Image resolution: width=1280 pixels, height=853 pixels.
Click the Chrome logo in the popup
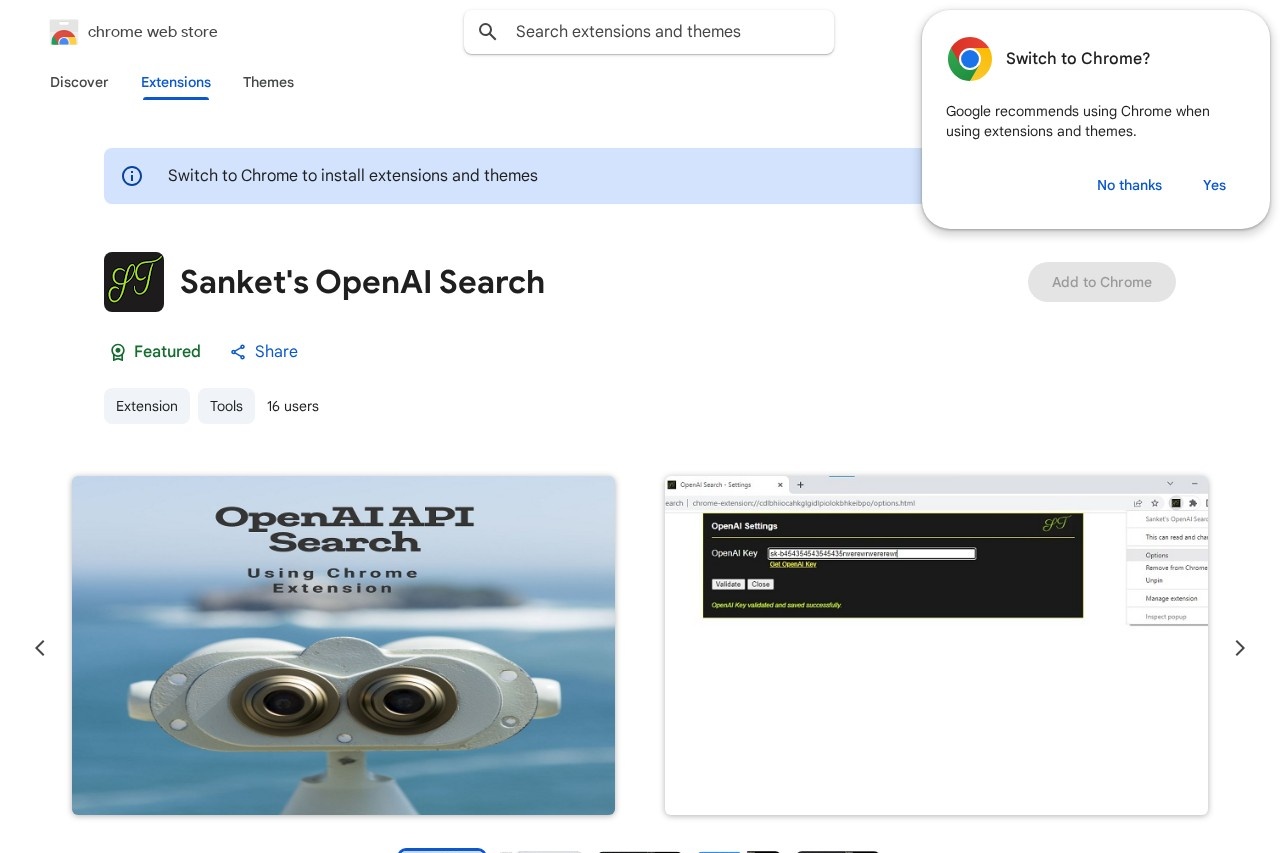pyautogui.click(x=969, y=59)
